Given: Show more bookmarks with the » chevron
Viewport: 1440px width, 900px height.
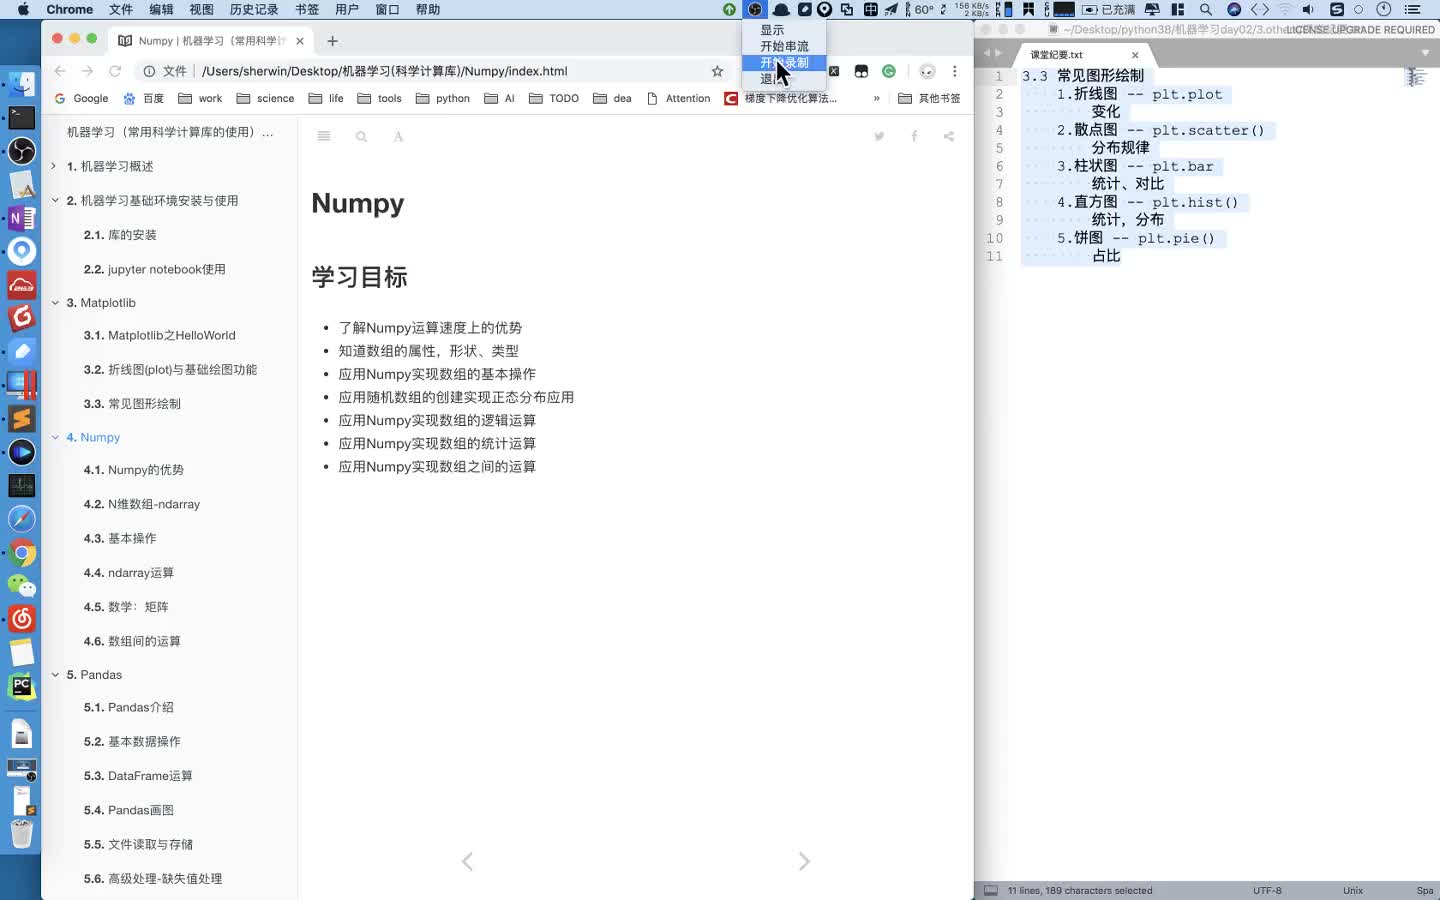Looking at the screenshot, I should (x=877, y=98).
